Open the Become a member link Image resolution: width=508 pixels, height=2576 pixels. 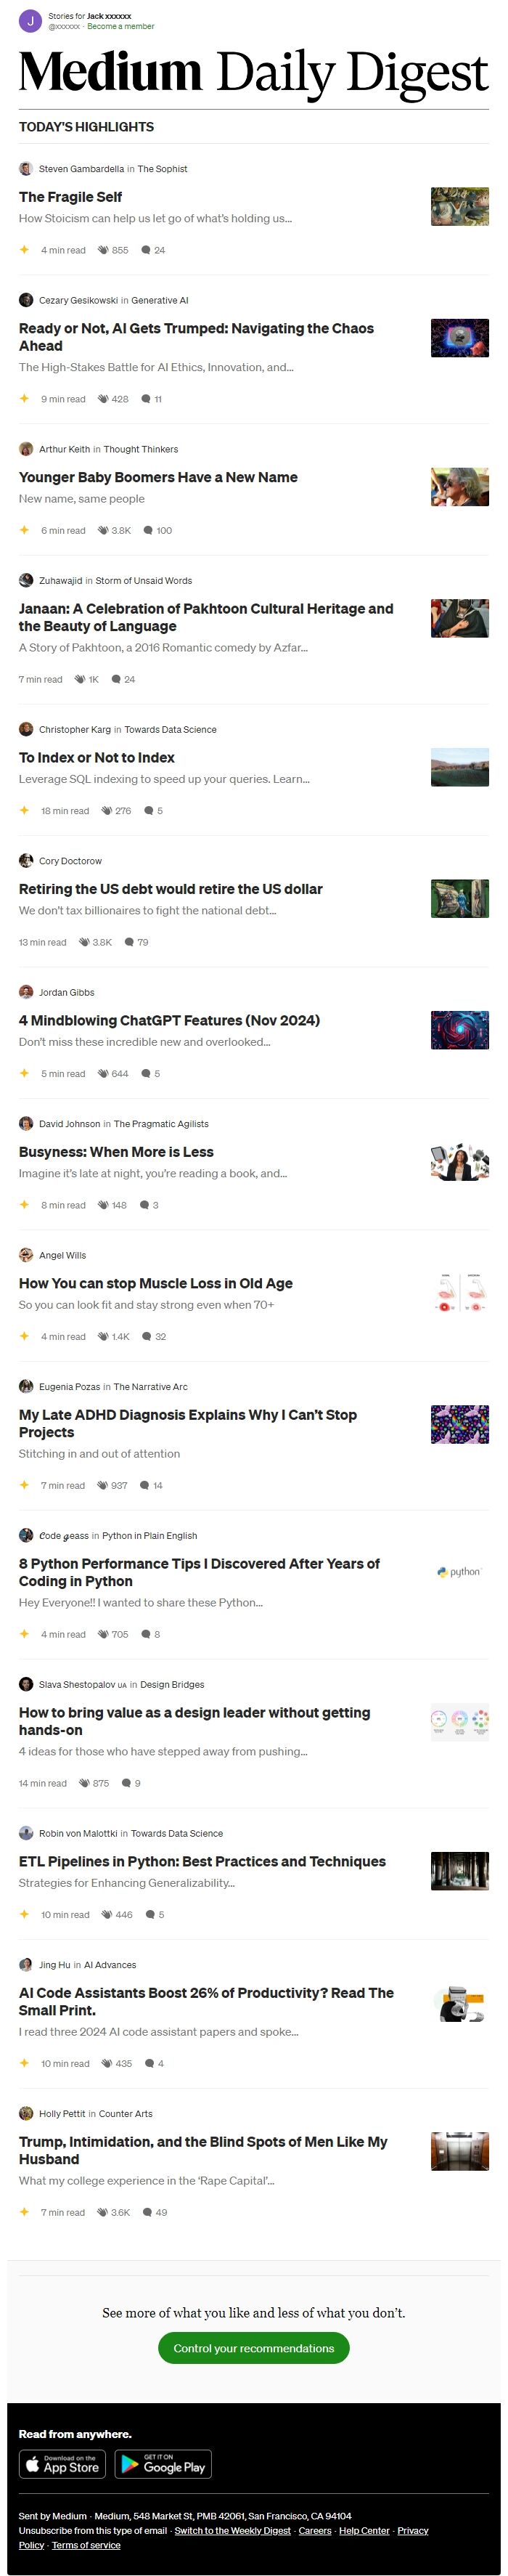pos(121,27)
